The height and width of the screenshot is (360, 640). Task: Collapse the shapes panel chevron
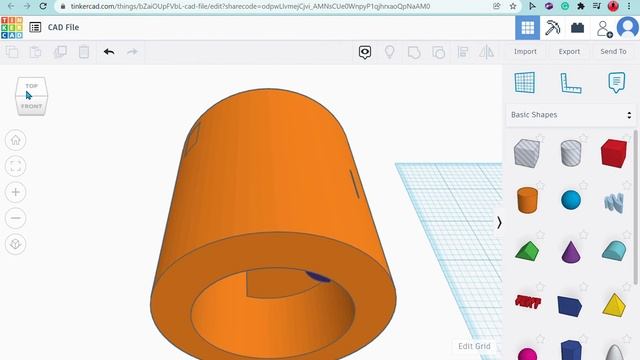[499, 223]
